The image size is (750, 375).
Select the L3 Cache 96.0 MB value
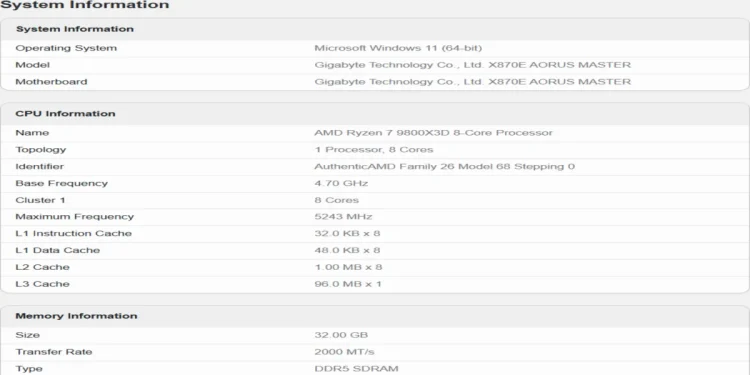(348, 284)
